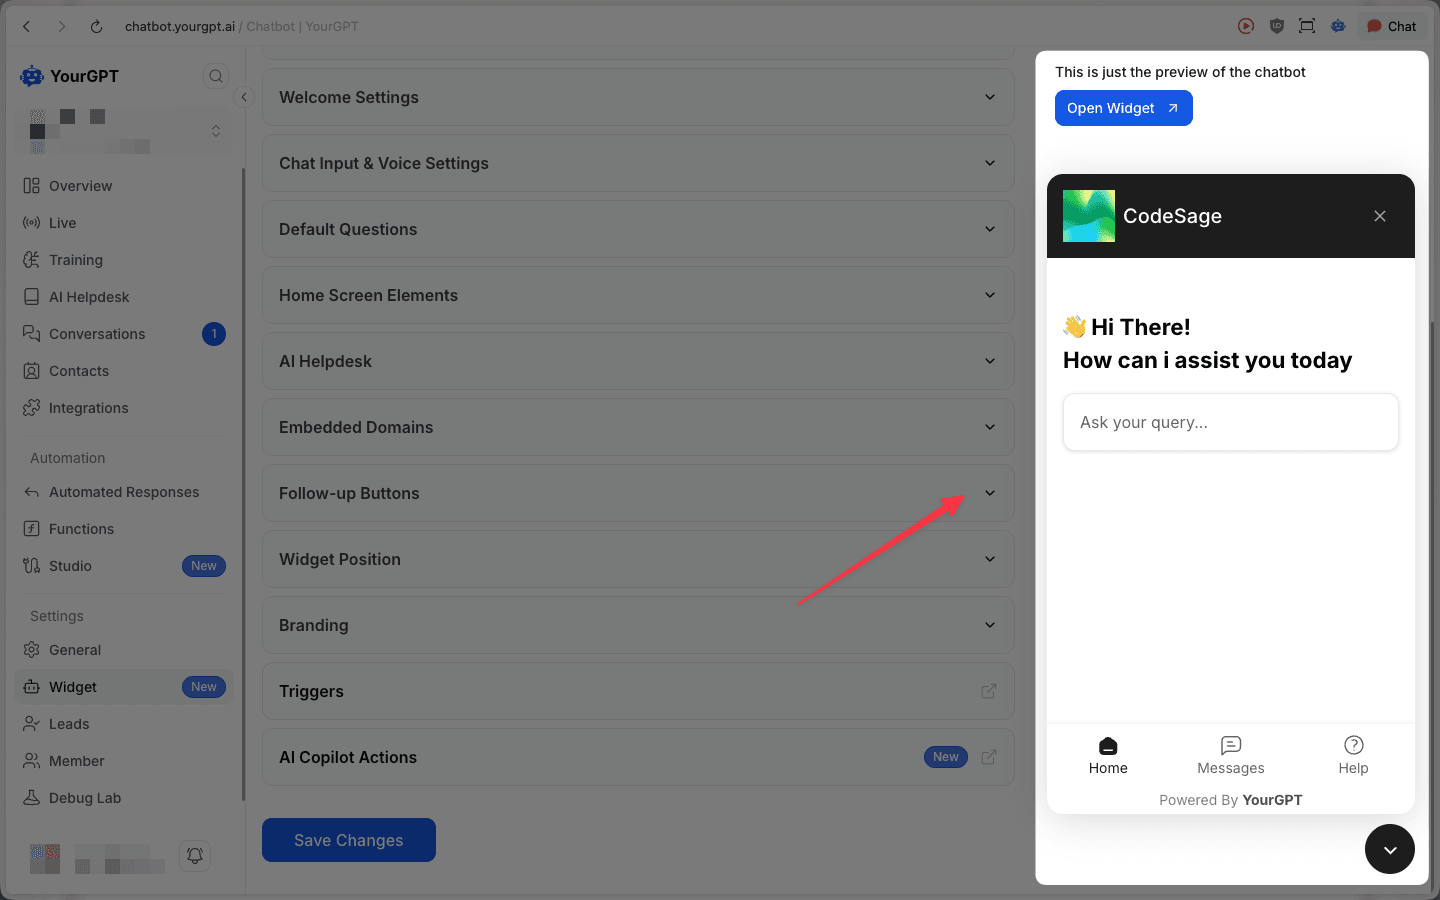1440x900 pixels.
Task: Click the Integrations puzzle icon
Action: pyautogui.click(x=31, y=407)
